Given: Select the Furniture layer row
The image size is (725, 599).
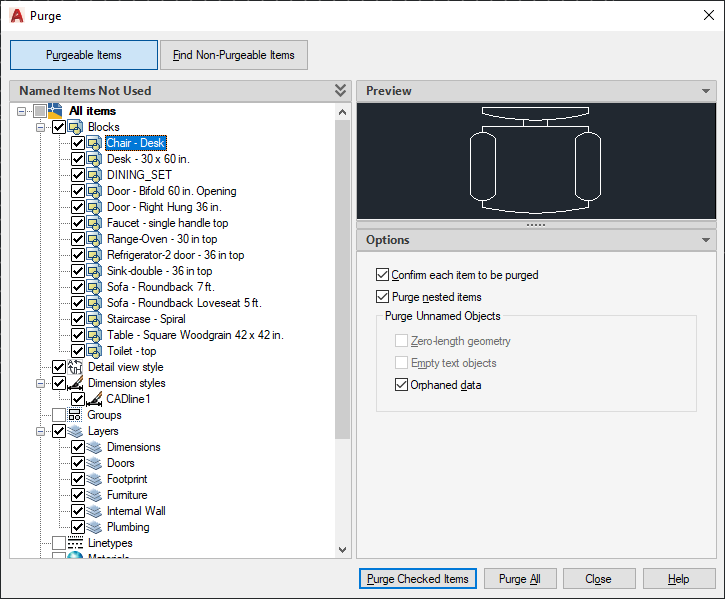Looking at the screenshot, I should (x=127, y=495).
